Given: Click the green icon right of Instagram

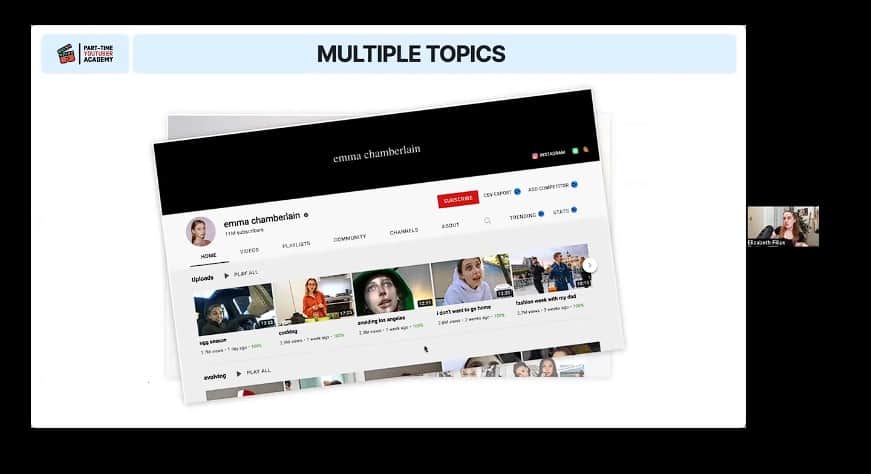Looking at the screenshot, I should (575, 151).
